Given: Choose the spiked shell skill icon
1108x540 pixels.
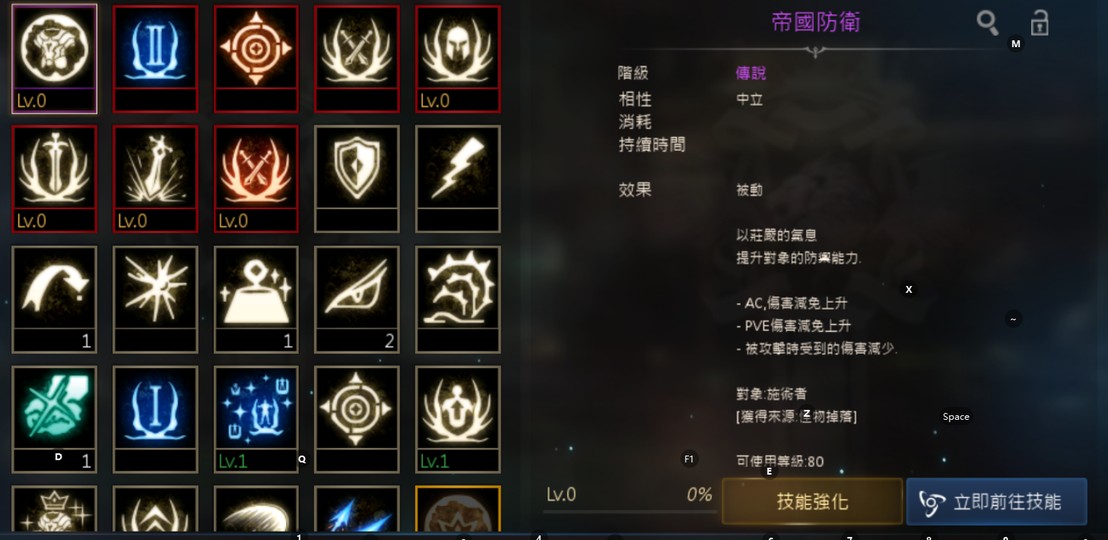Looking at the screenshot, I should (457, 299).
